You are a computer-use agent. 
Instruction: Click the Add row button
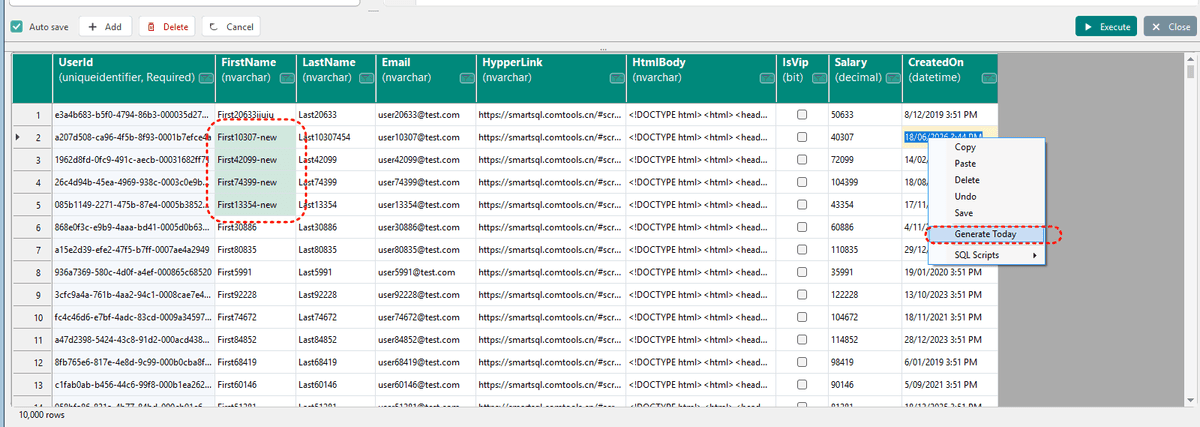[105, 27]
